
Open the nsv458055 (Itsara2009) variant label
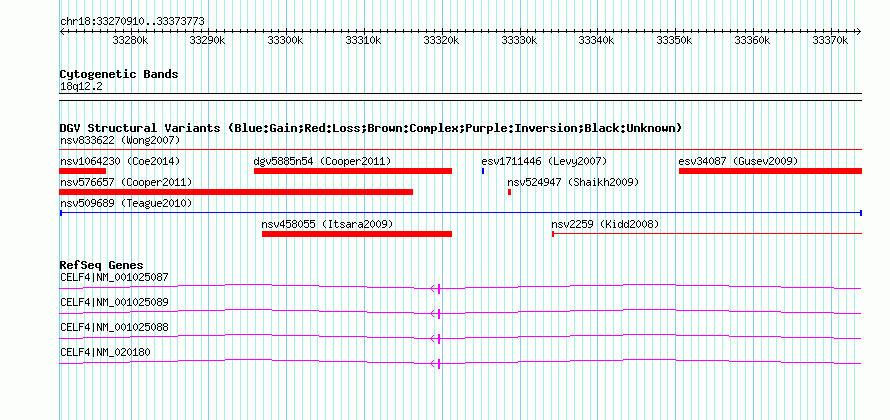tap(327, 224)
